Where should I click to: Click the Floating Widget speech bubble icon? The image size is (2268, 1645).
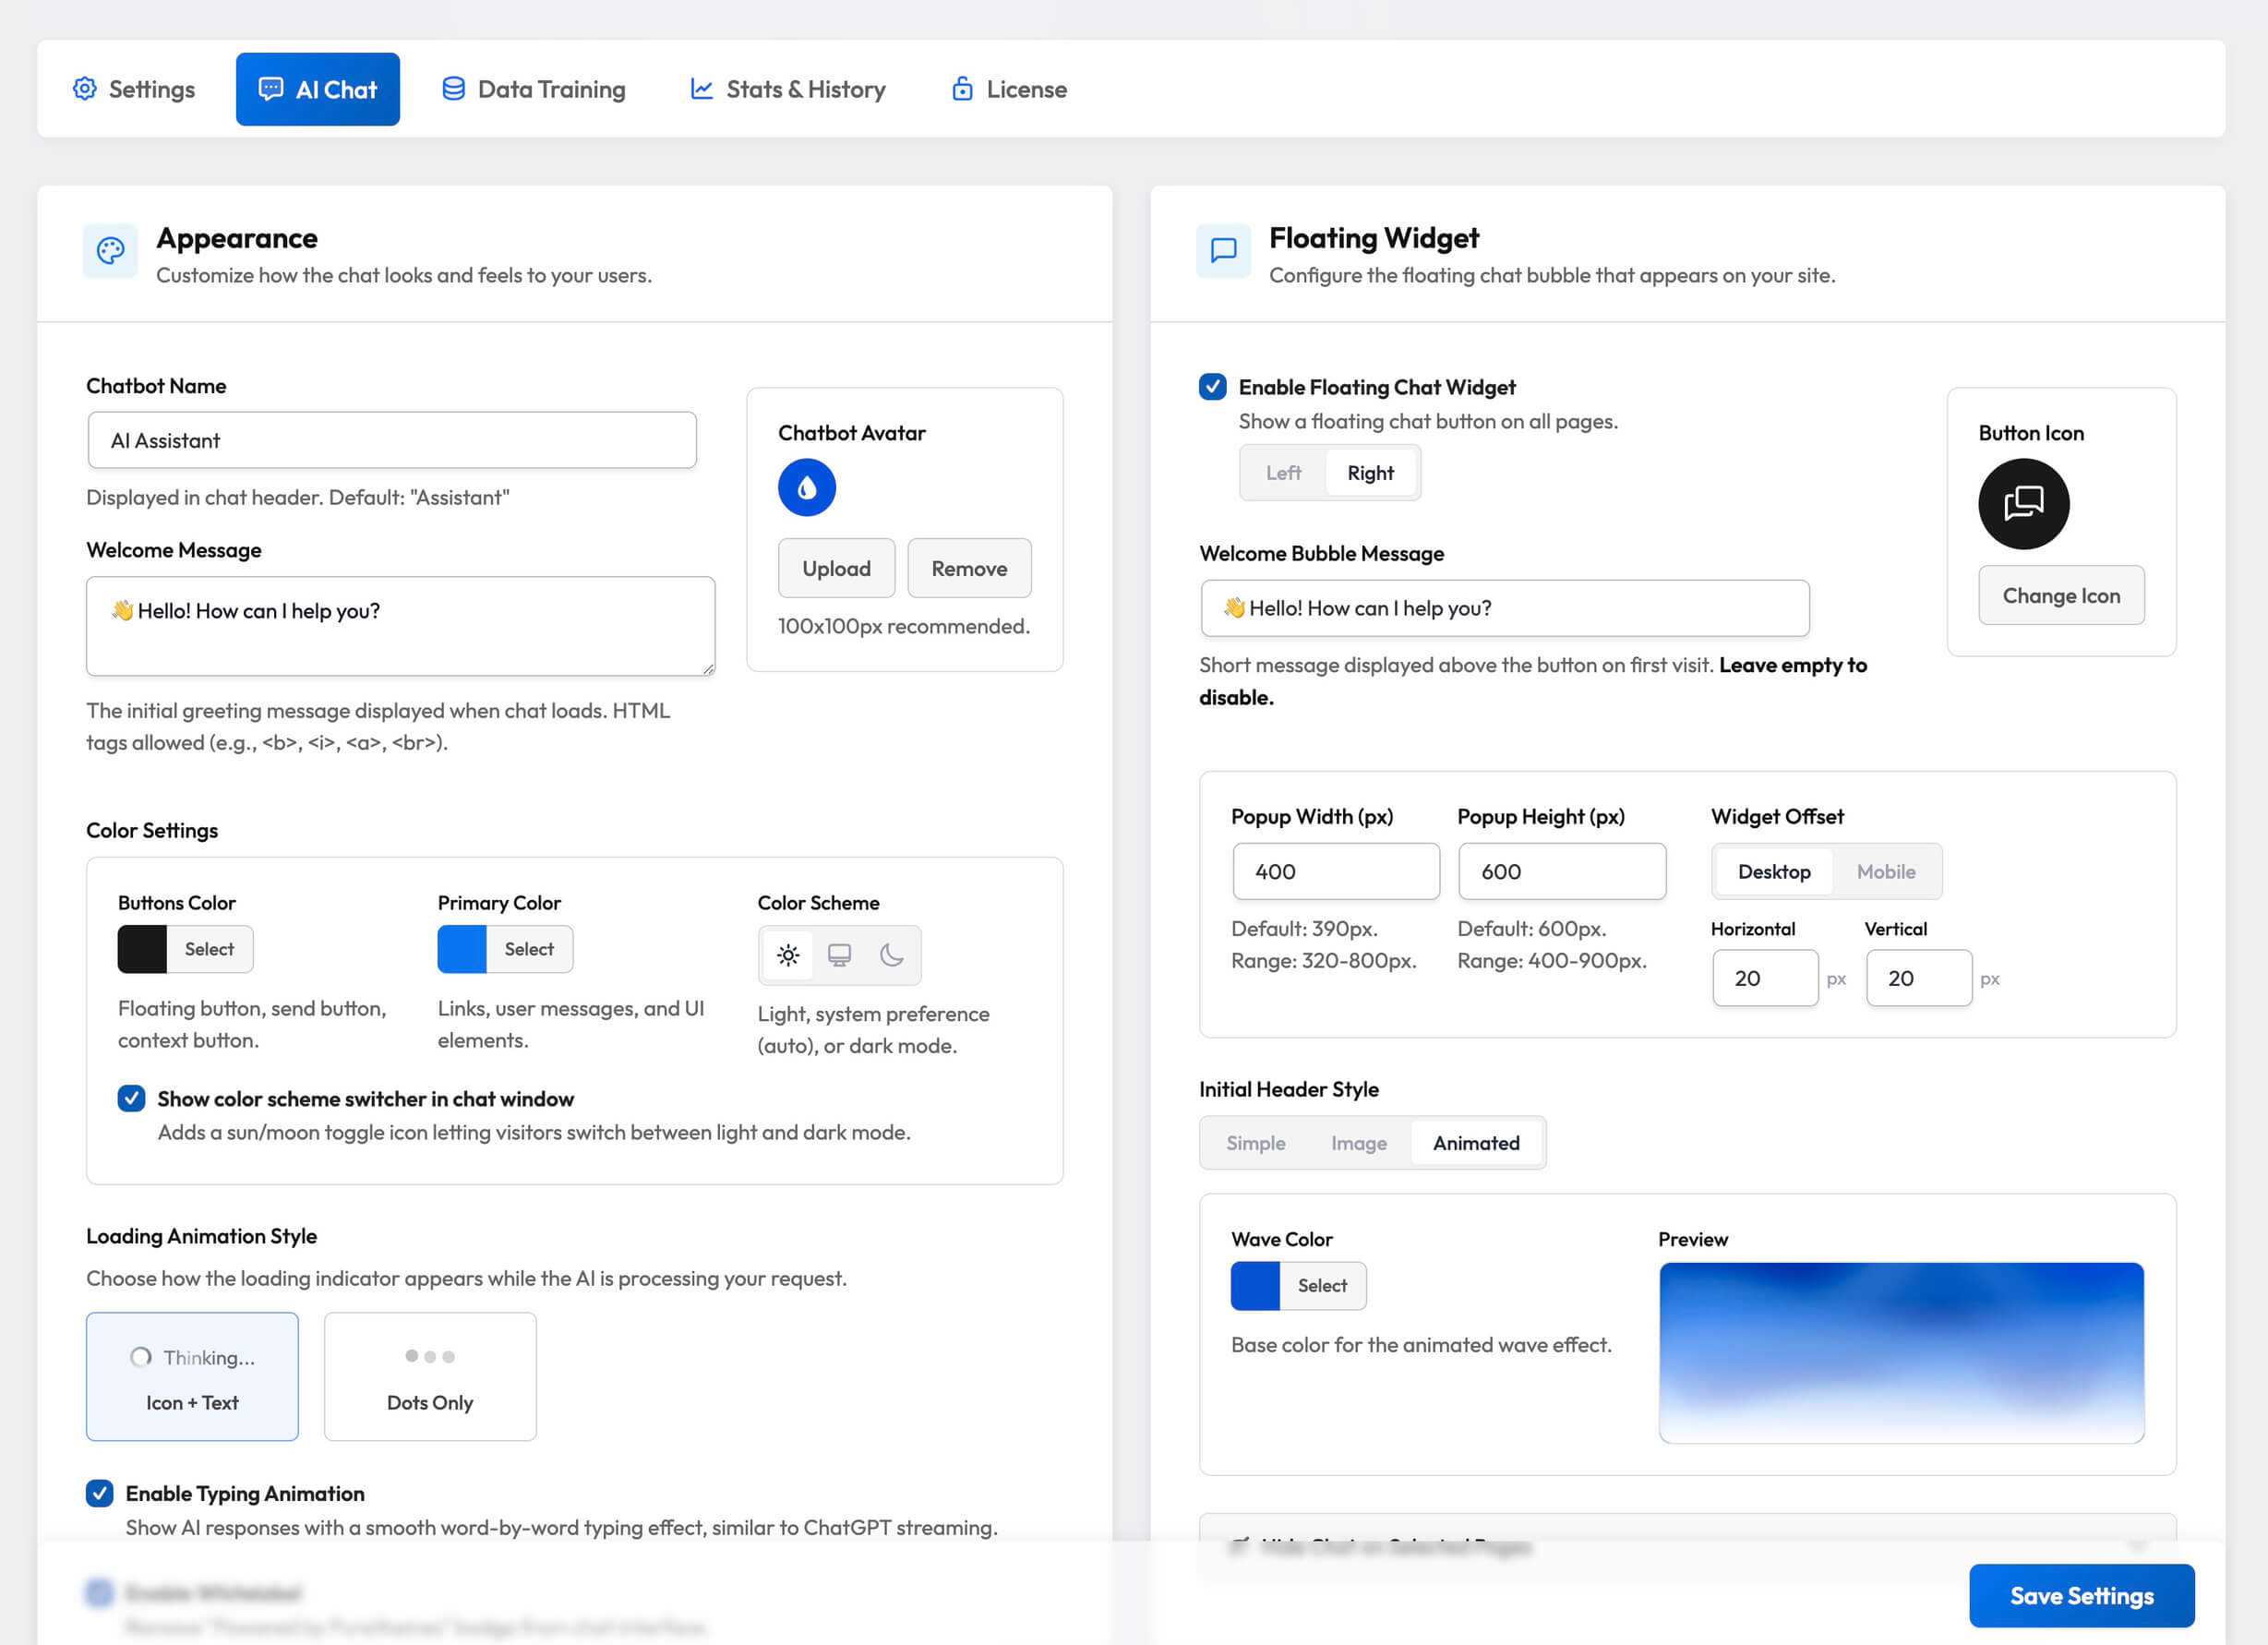pyautogui.click(x=1223, y=251)
